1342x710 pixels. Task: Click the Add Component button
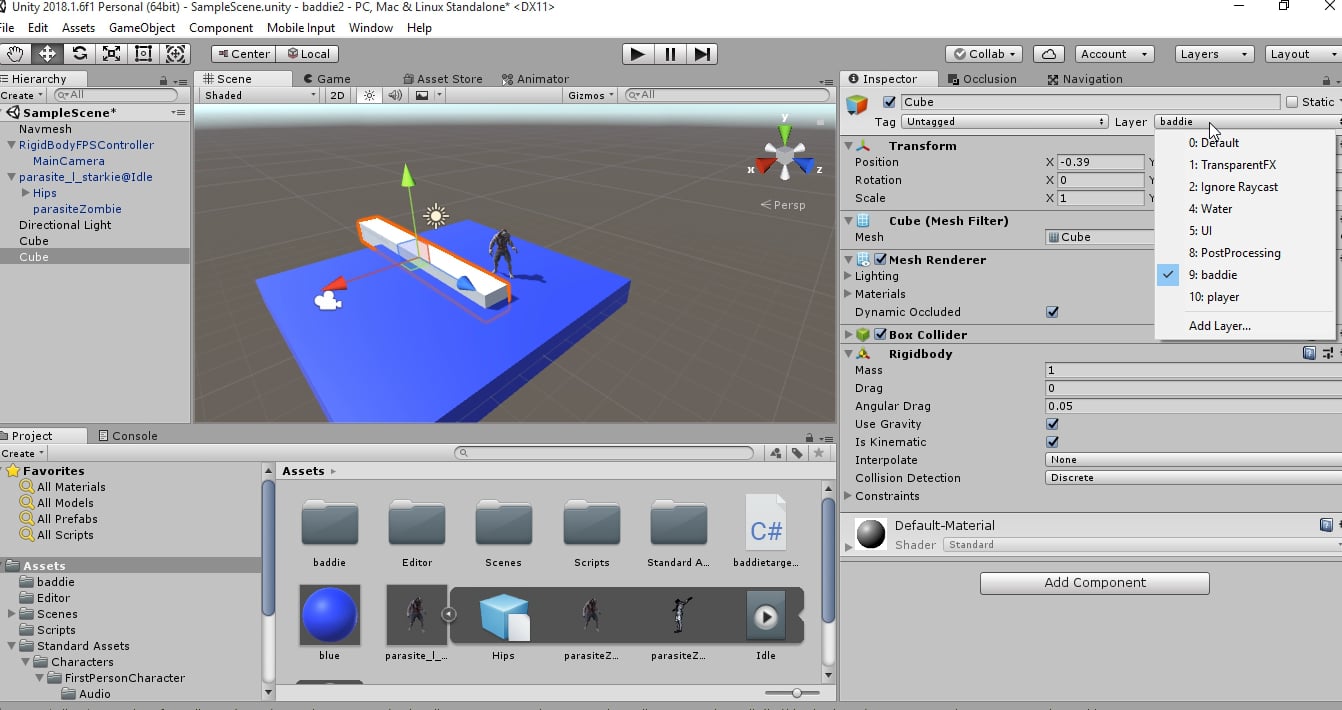1095,583
